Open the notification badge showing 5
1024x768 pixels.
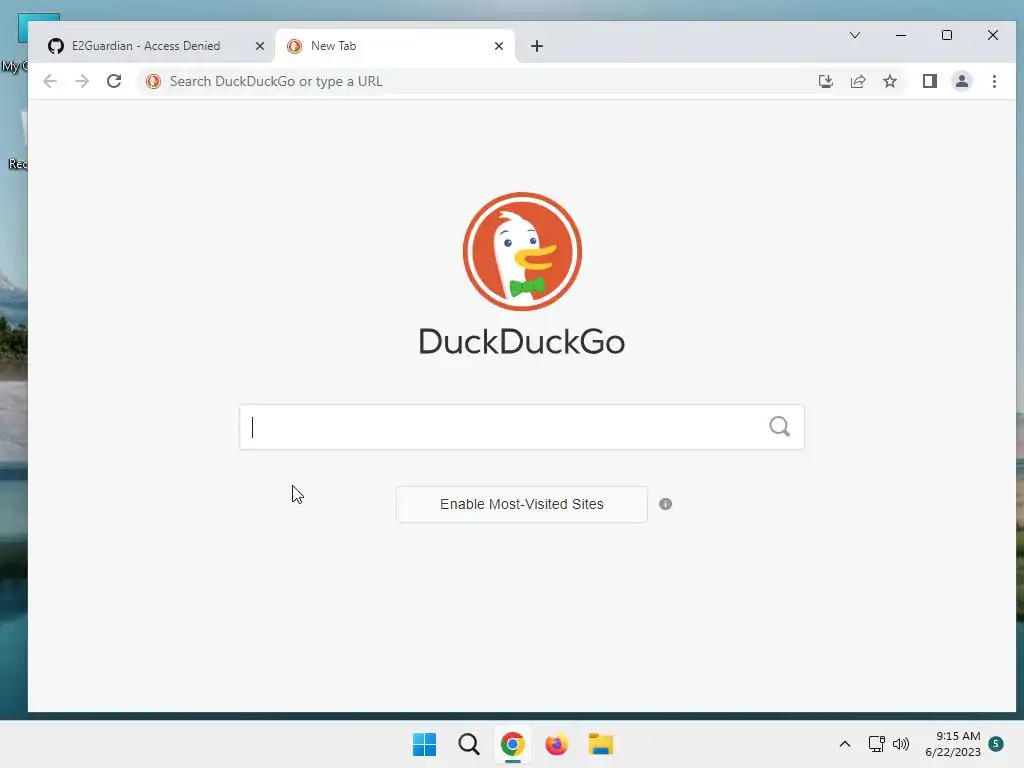[996, 744]
